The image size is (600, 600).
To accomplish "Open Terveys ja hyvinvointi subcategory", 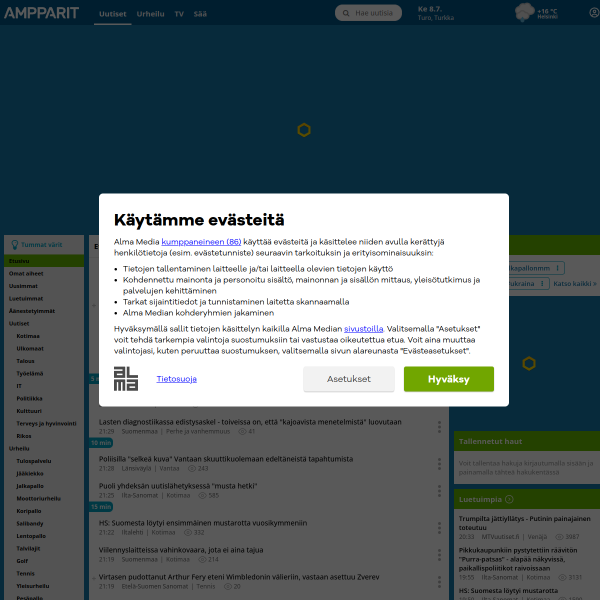I will coord(46,424).
